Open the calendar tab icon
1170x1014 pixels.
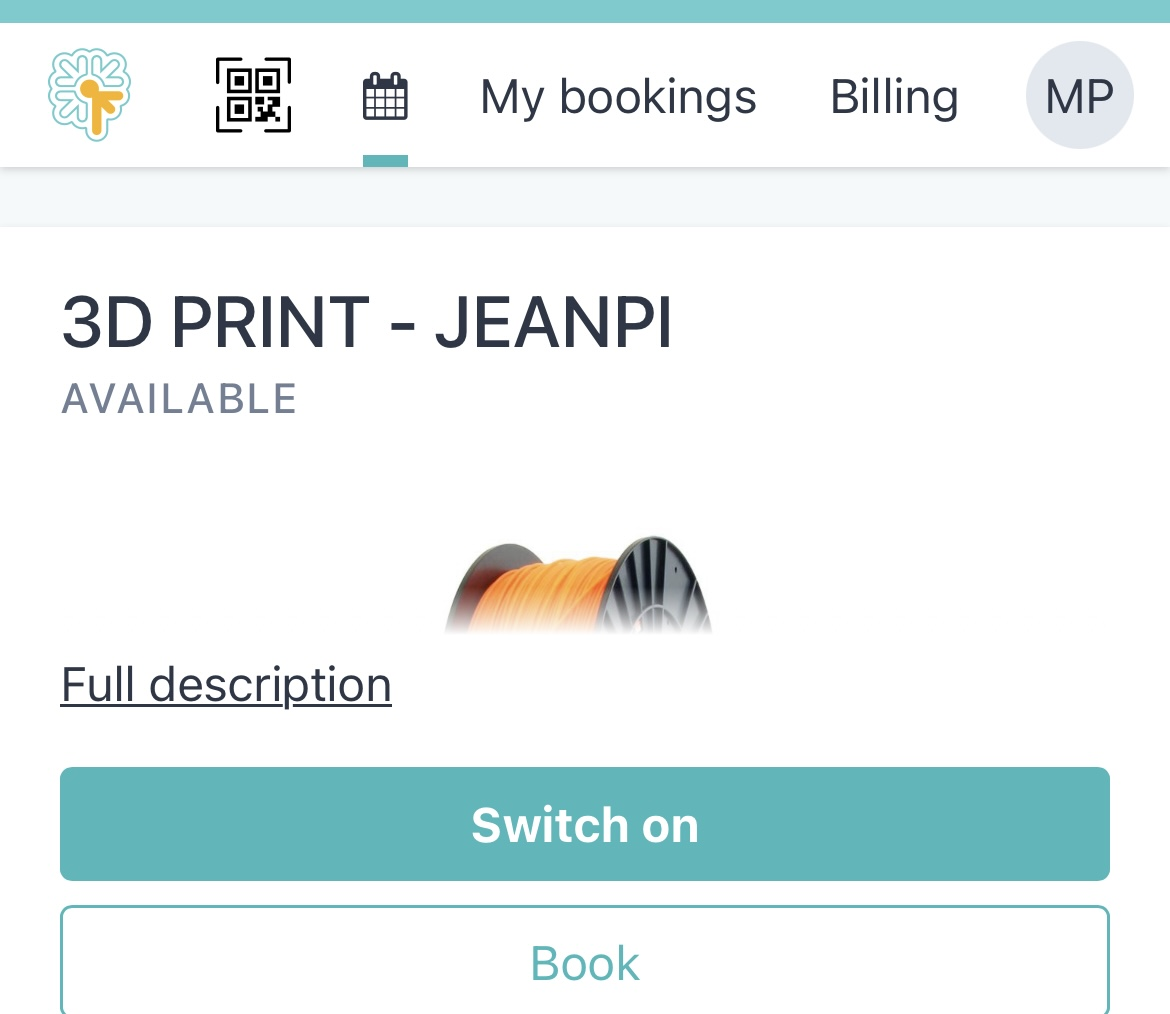(x=385, y=96)
